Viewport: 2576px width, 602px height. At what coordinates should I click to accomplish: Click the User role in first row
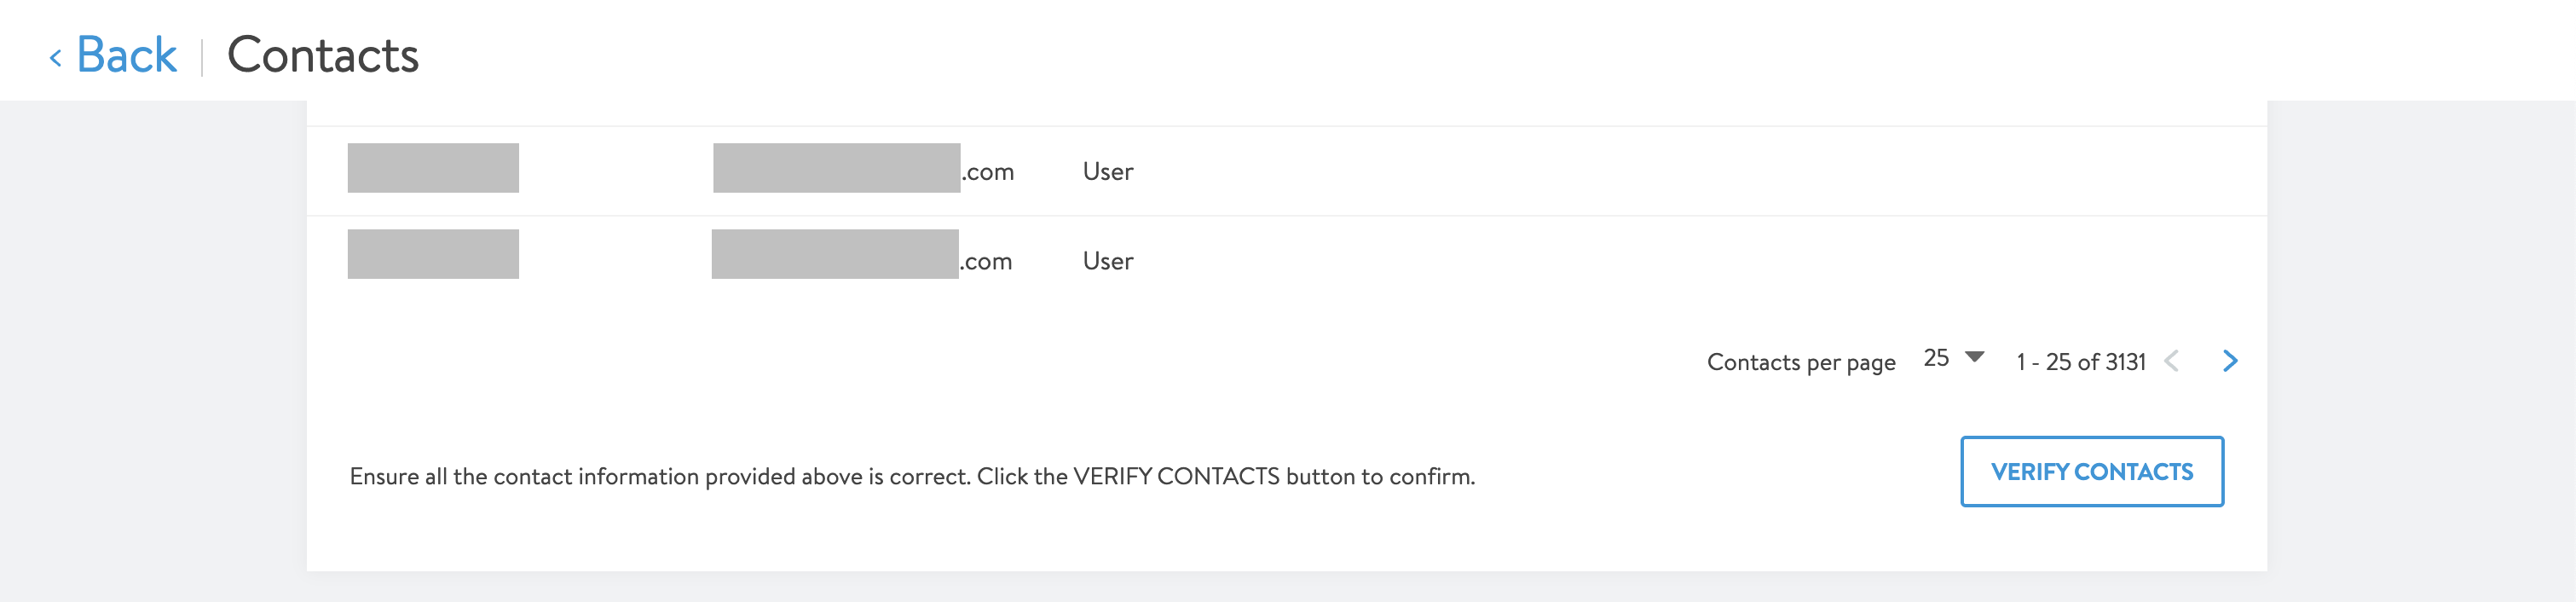point(1108,171)
